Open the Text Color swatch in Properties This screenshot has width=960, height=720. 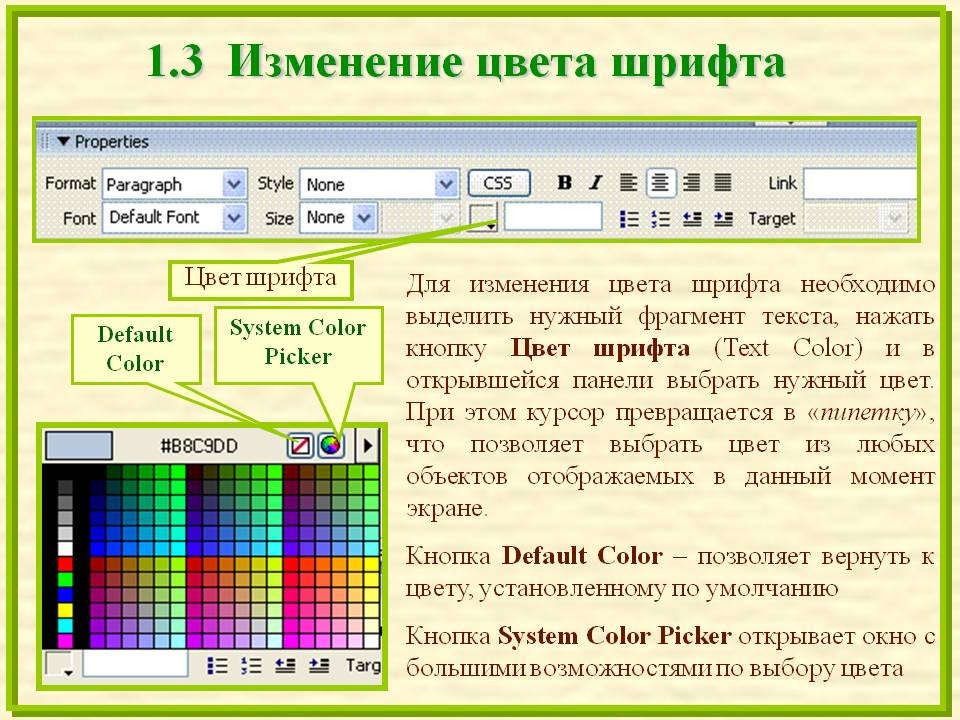[483, 217]
